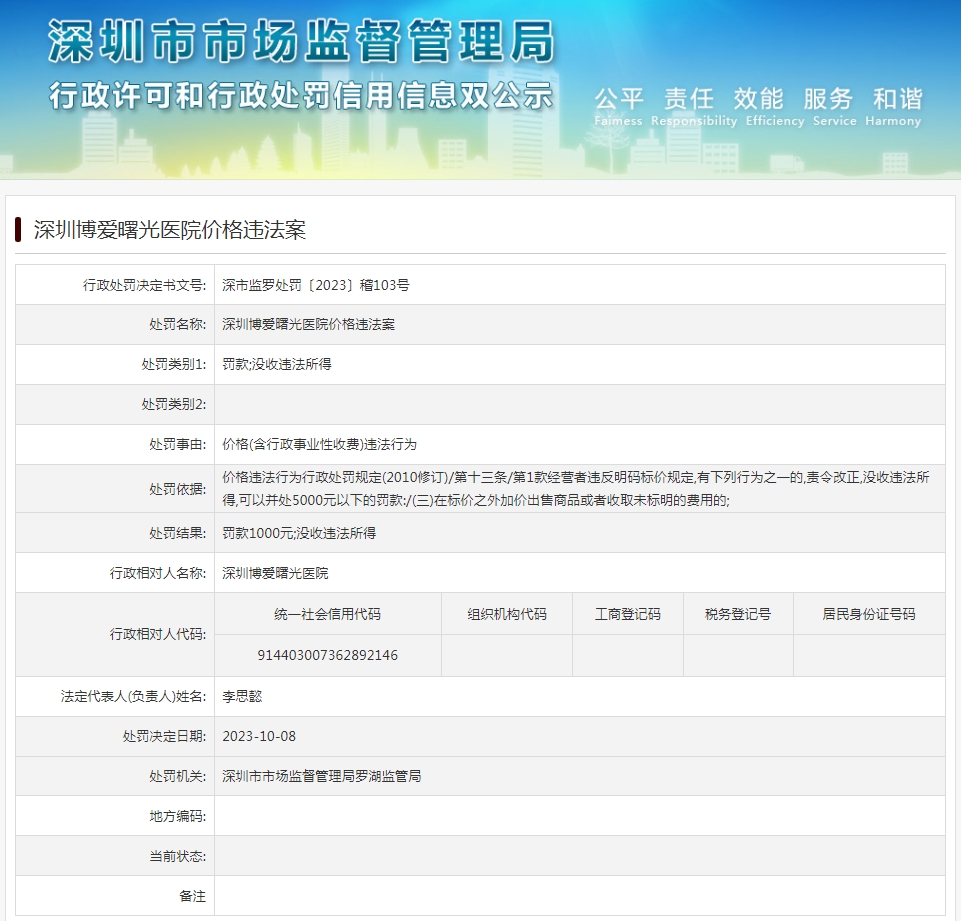
Task: Click the 处罚依据 label
Action: click(x=177, y=489)
